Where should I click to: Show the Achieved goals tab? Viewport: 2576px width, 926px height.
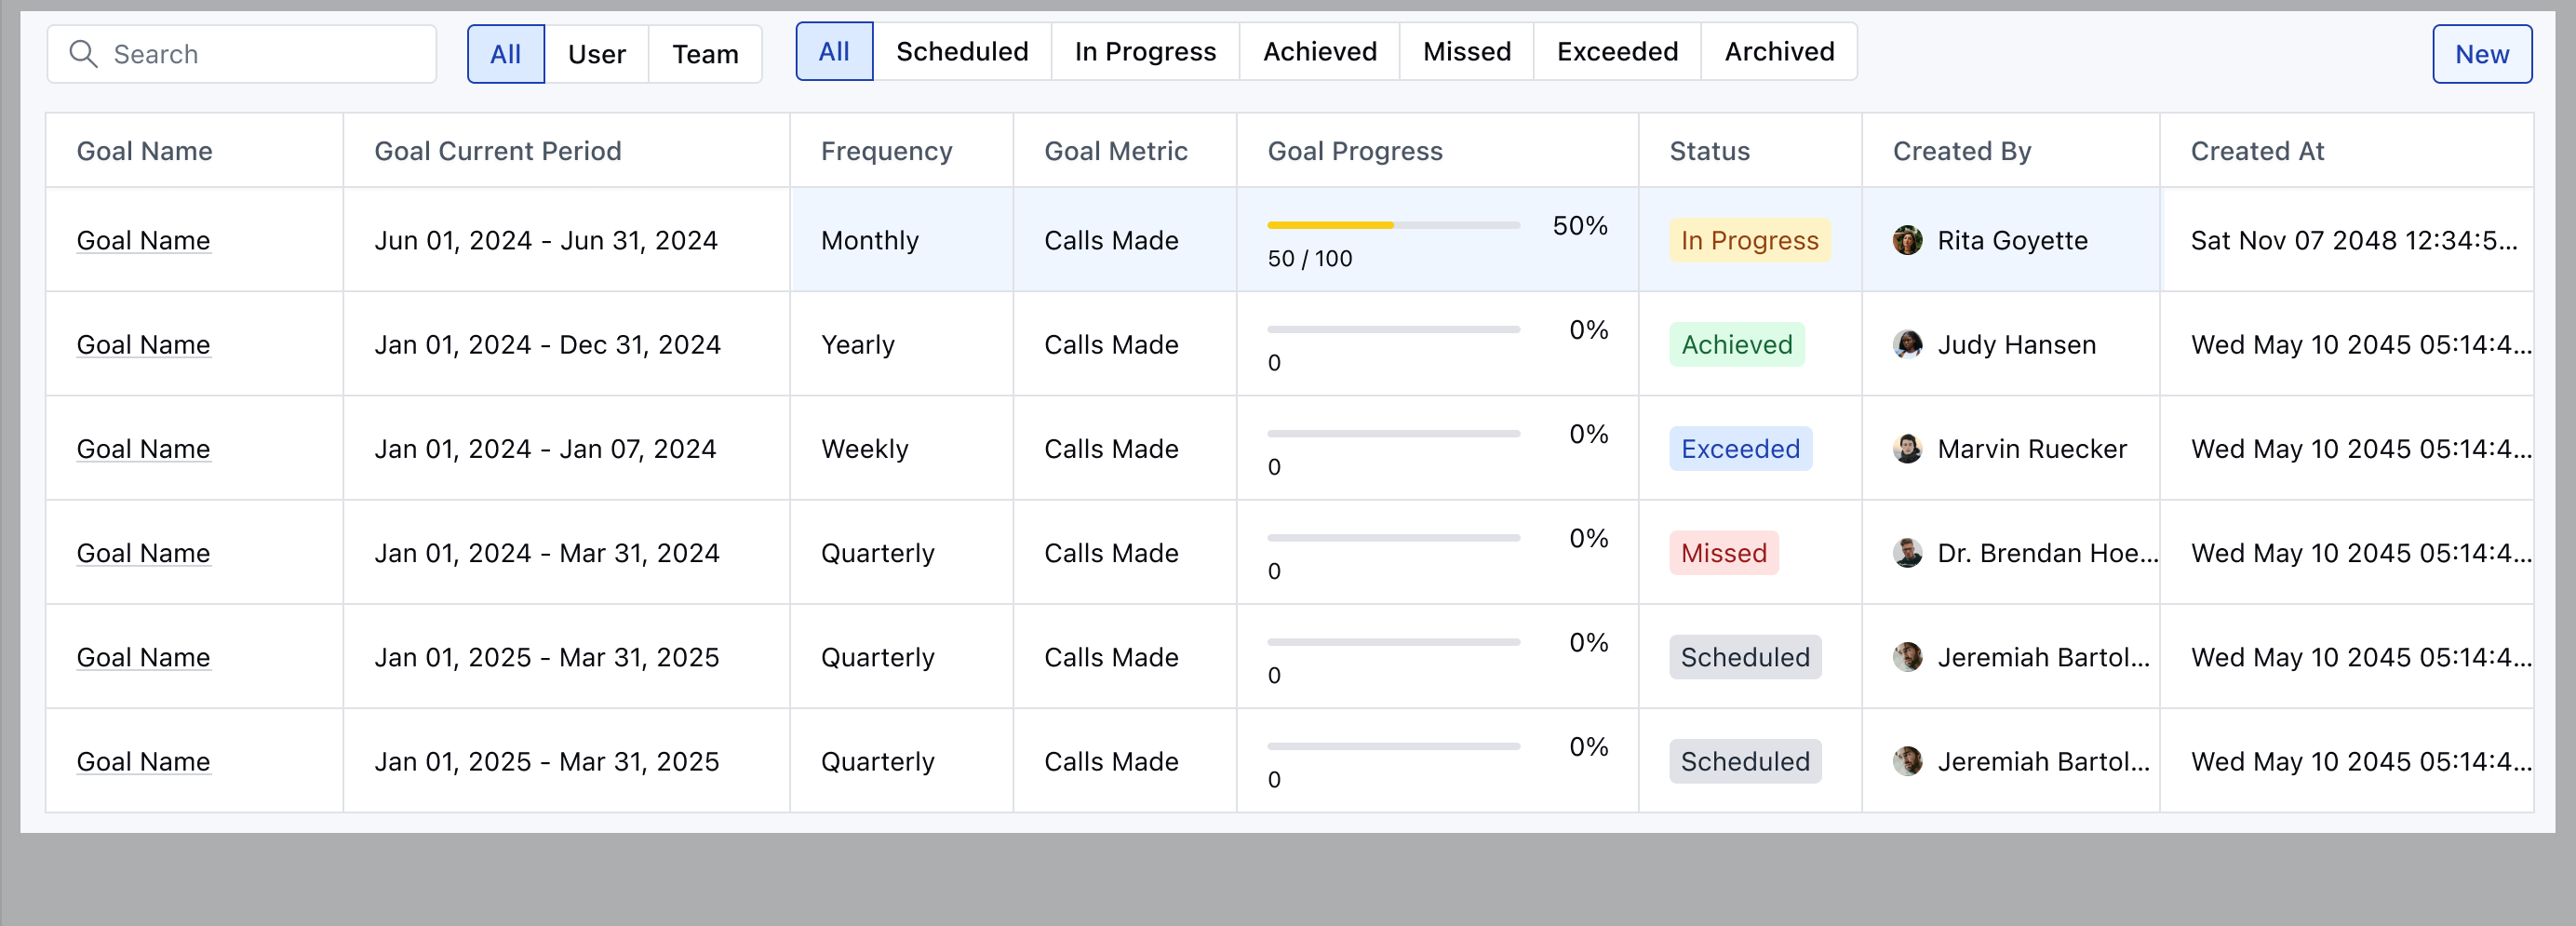click(x=1319, y=51)
